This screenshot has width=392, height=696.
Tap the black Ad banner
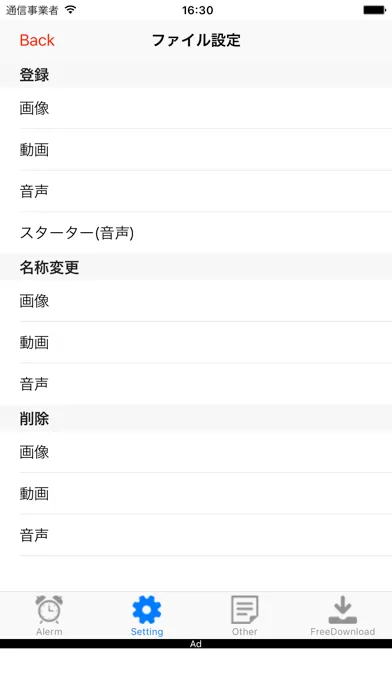click(x=196, y=644)
